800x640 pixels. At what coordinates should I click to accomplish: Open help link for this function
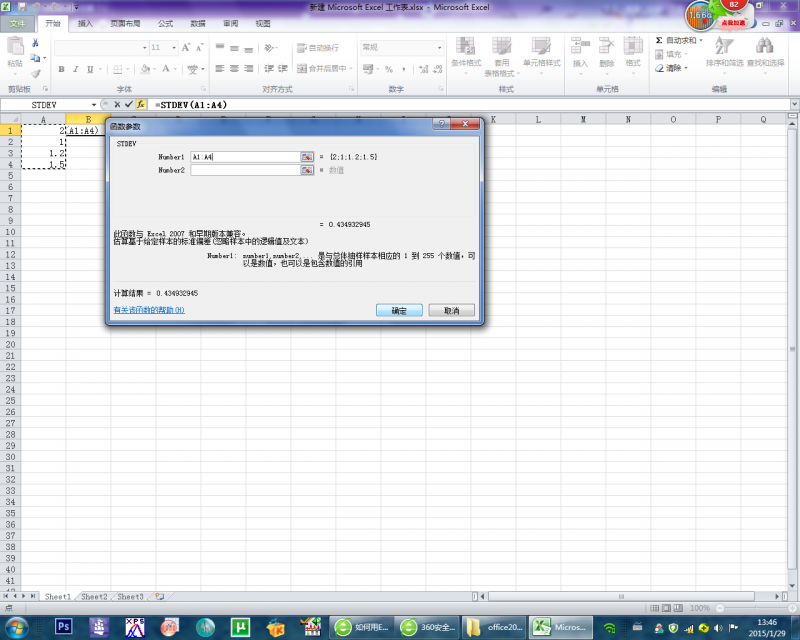click(149, 310)
